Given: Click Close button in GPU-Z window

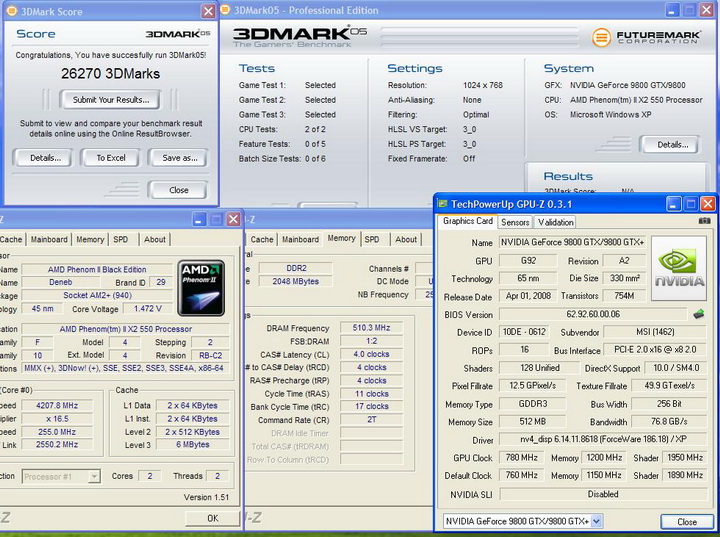Looking at the screenshot, I should coord(686,521).
